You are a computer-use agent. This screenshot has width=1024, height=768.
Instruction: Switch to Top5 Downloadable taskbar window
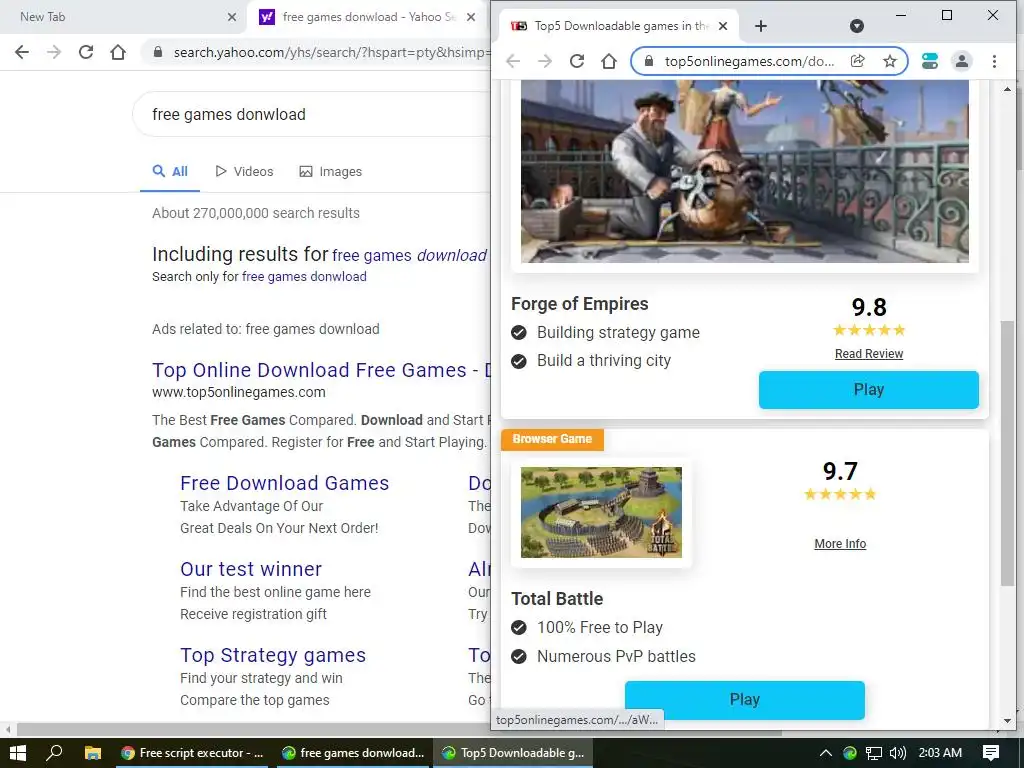point(513,753)
